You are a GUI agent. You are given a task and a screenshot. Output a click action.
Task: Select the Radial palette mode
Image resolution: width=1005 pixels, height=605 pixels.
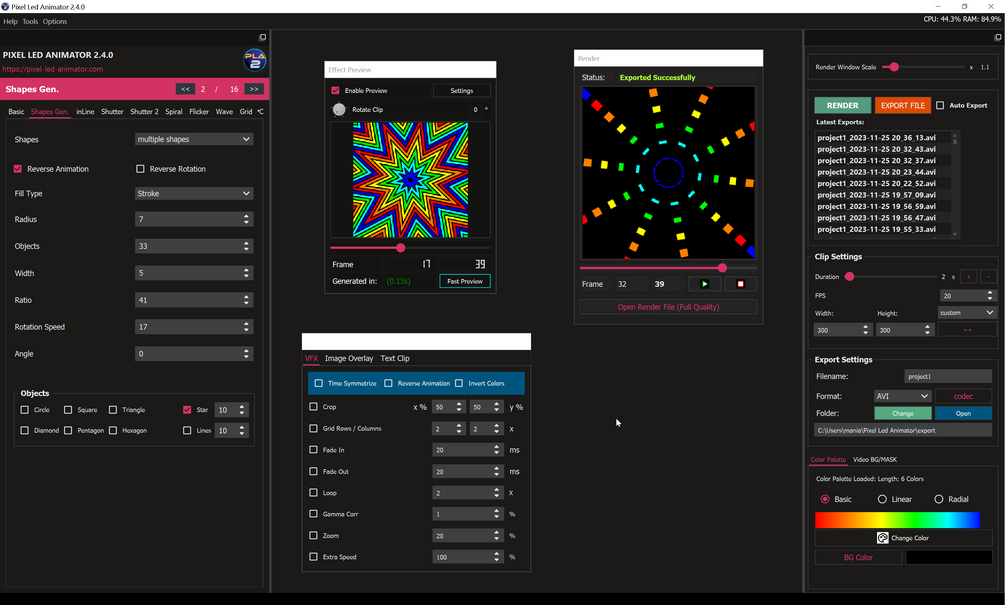click(939, 499)
